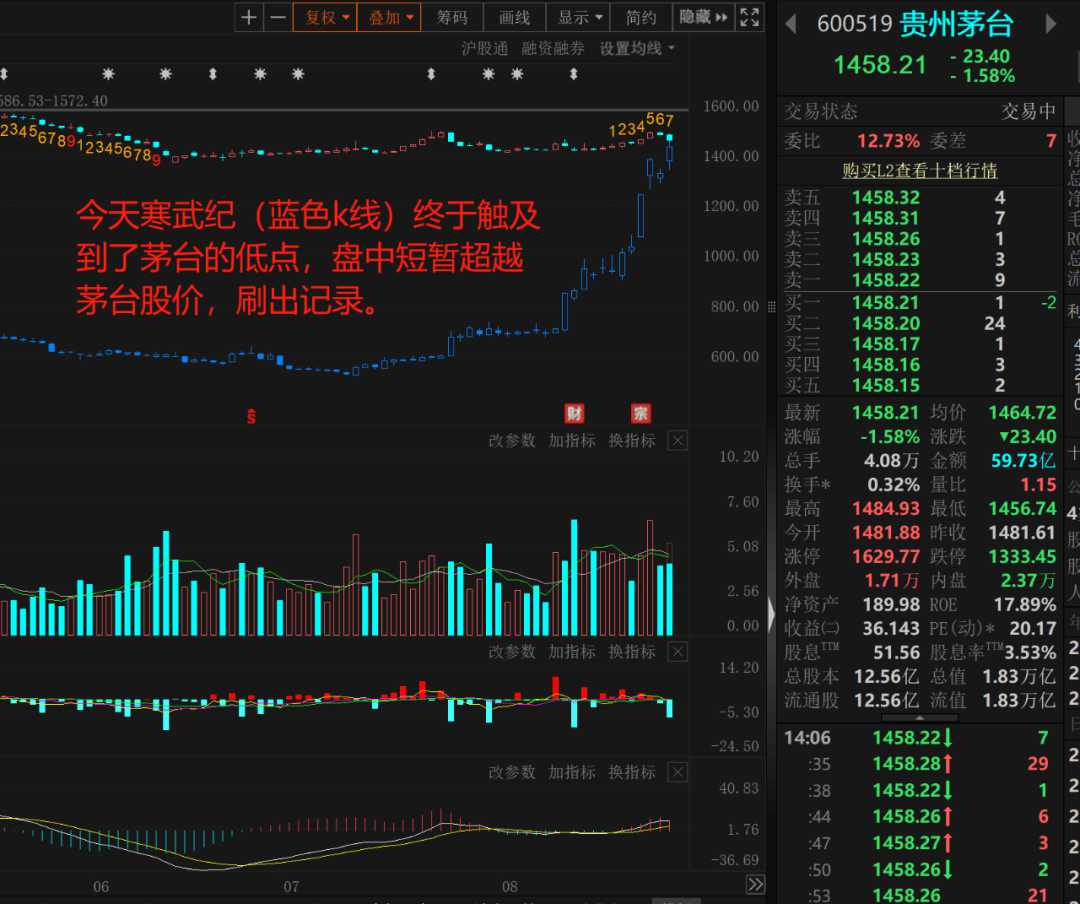The height and width of the screenshot is (904, 1080).
Task: Go to next stock arrow
Action: [1050, 24]
